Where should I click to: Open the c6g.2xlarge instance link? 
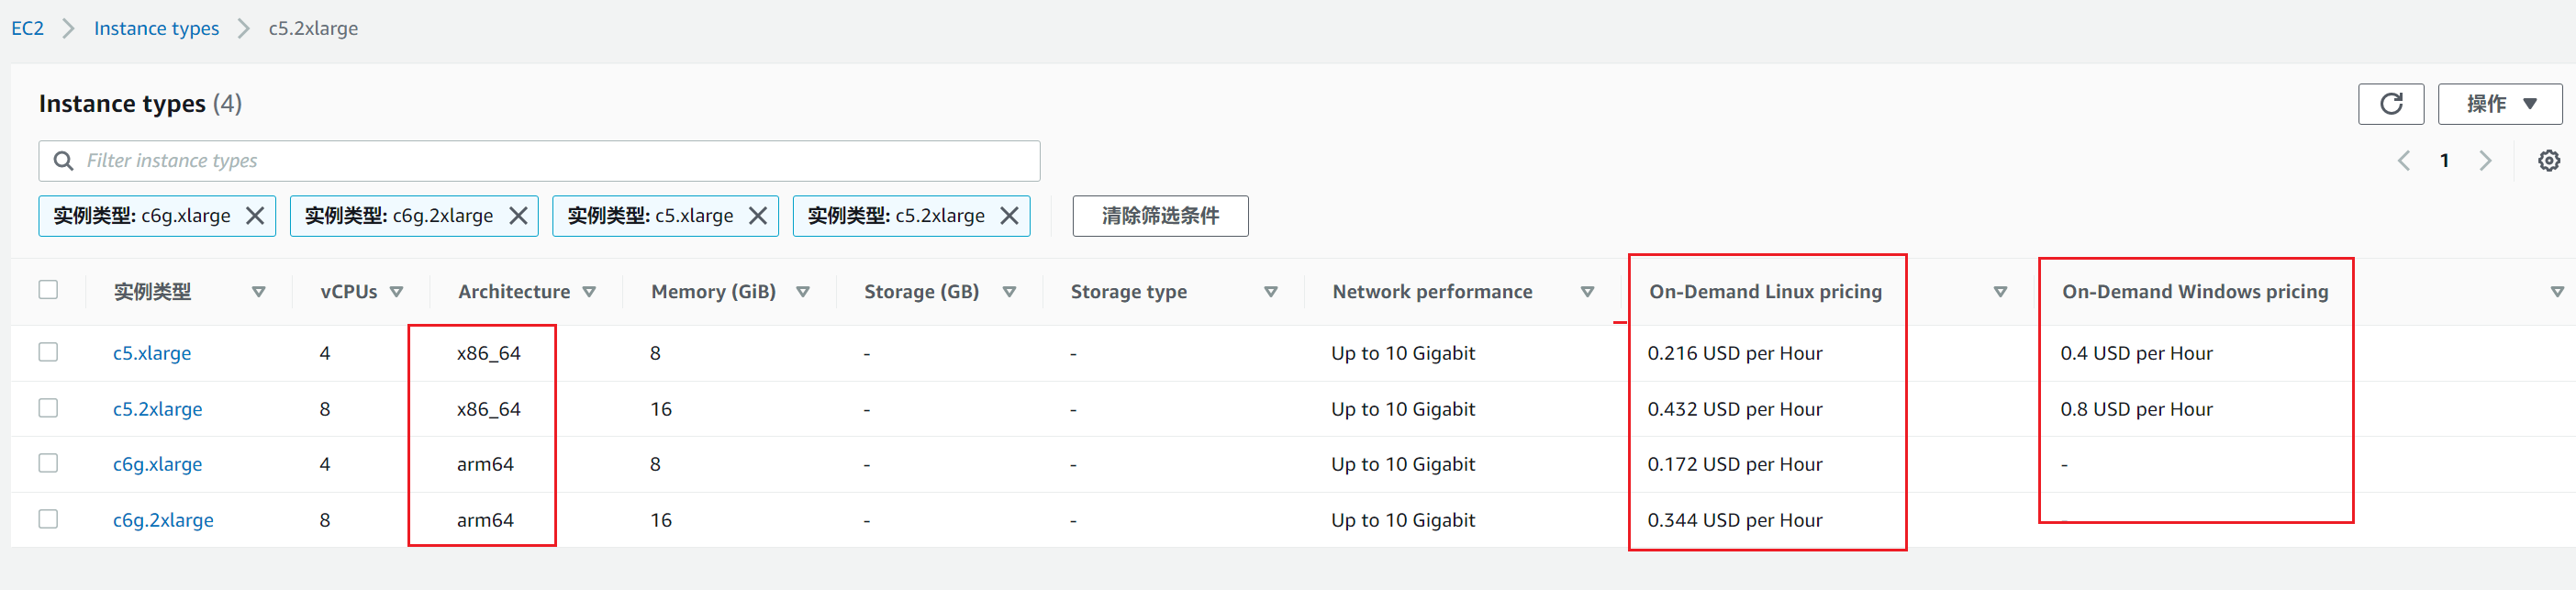coord(163,520)
